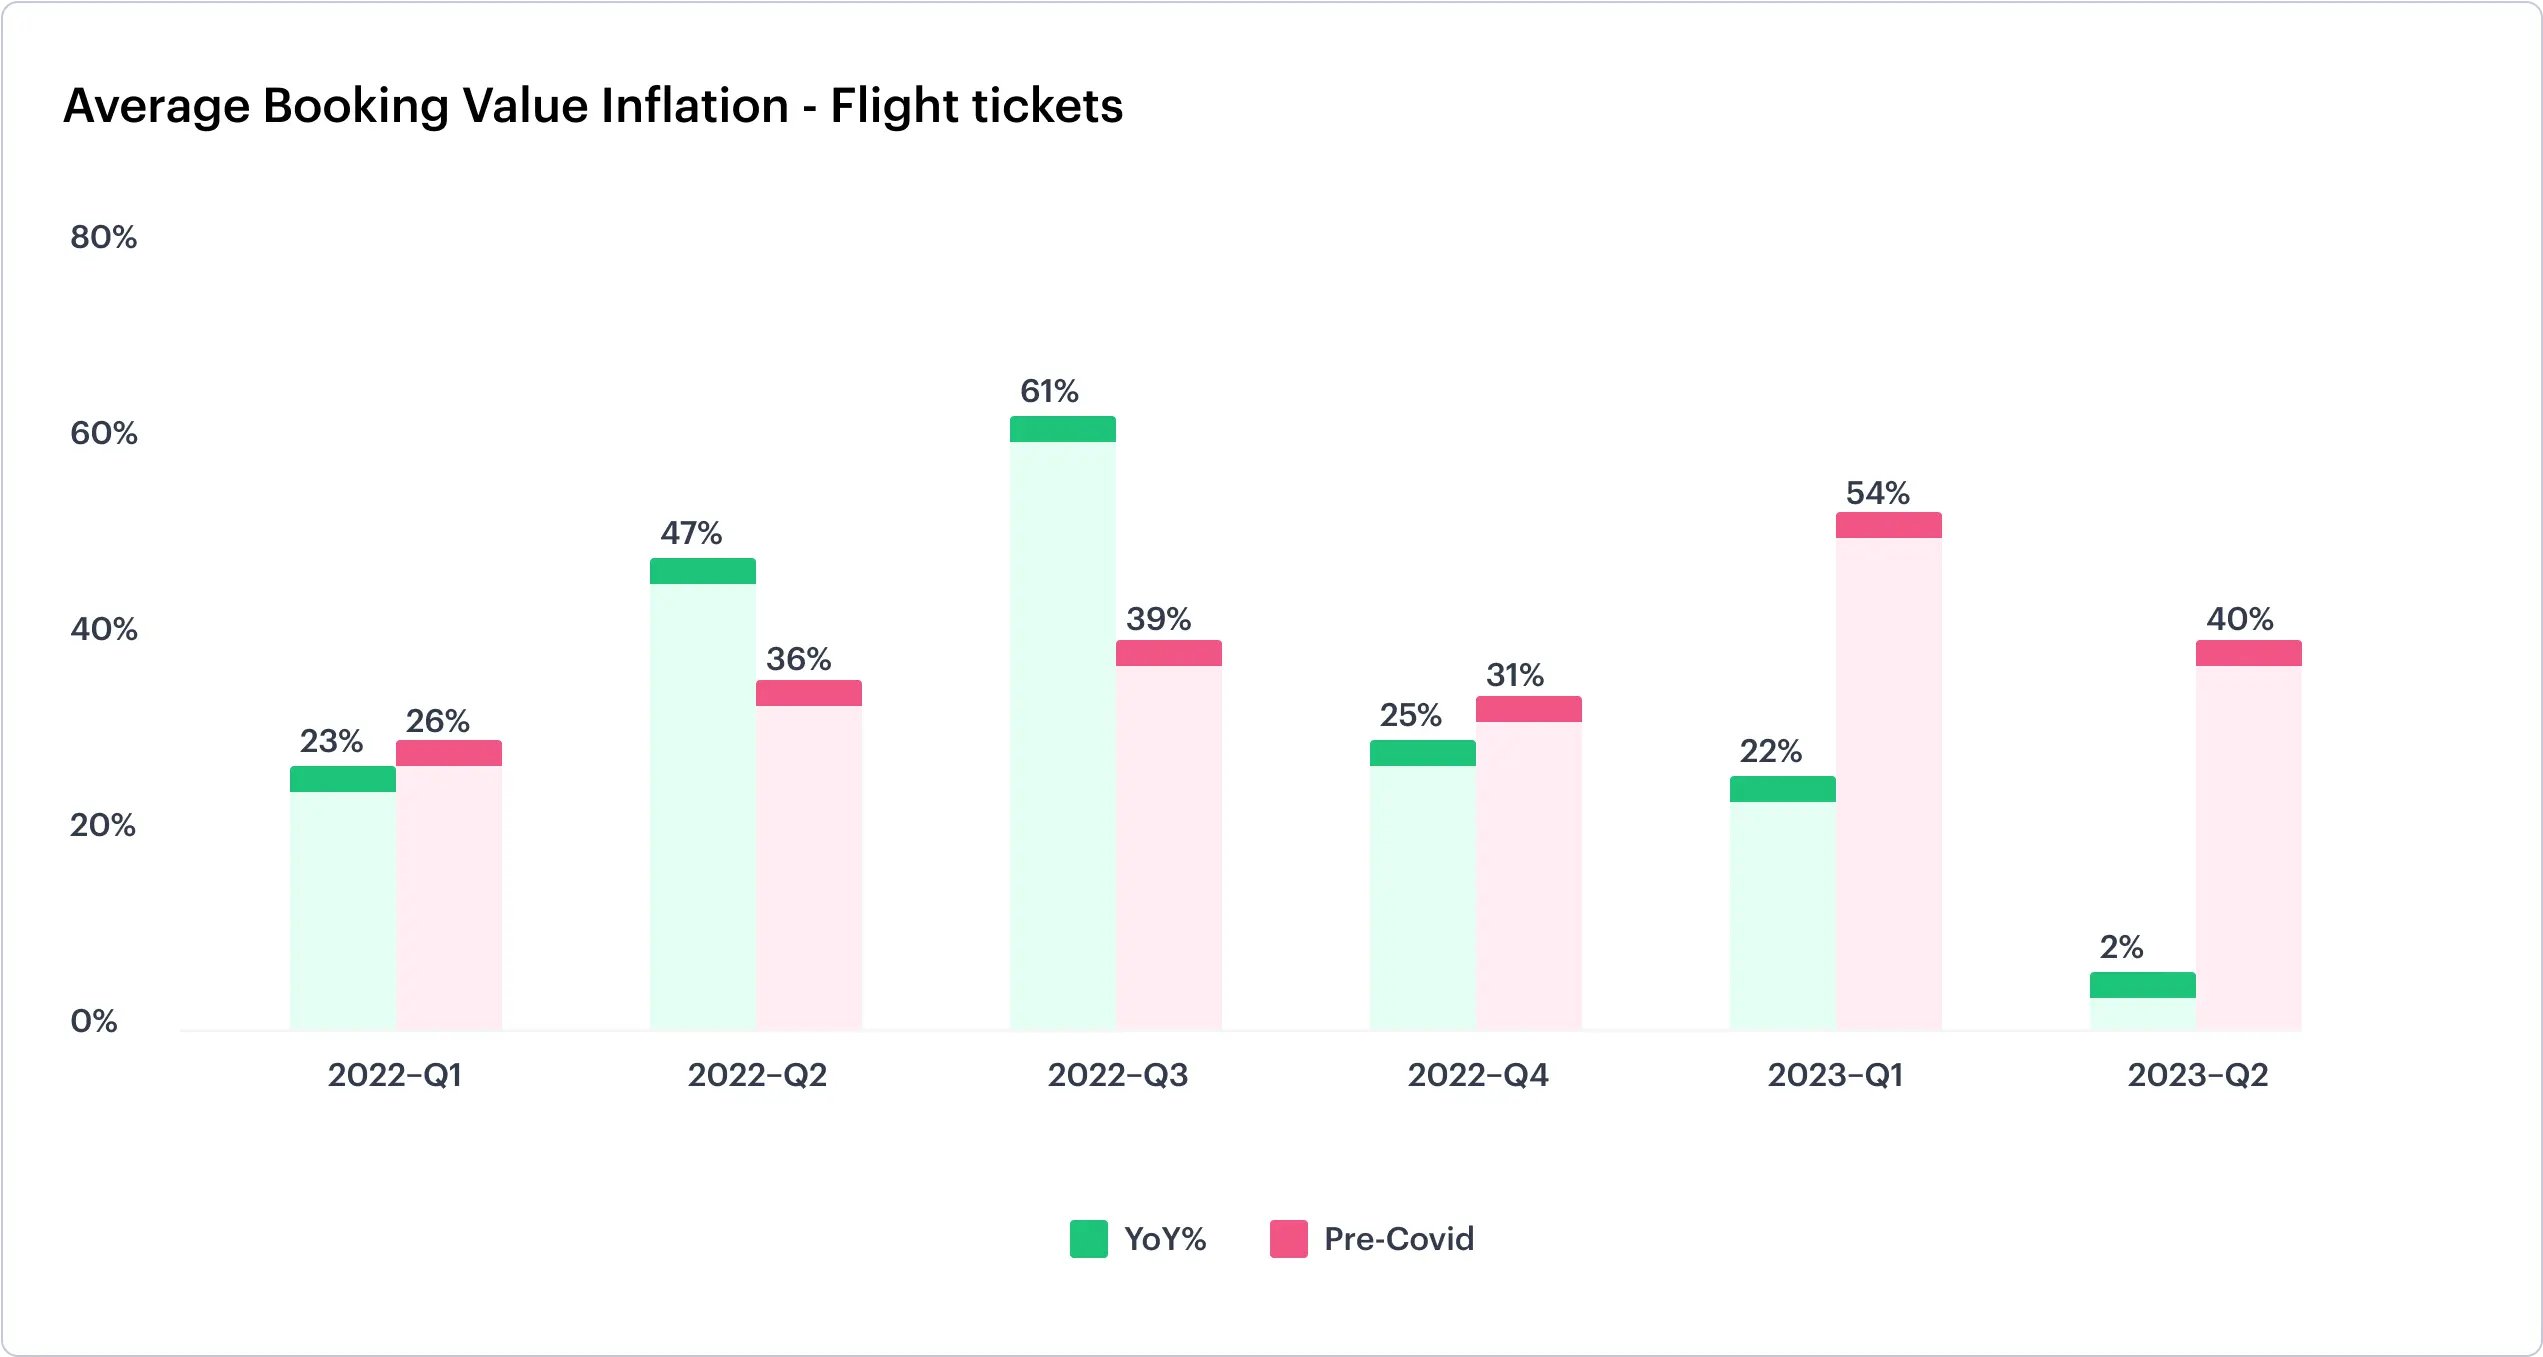Click the 54% Pre-Covid bar for 2023-Q1
Viewport: 2543px width, 1357px height.
[1888, 772]
